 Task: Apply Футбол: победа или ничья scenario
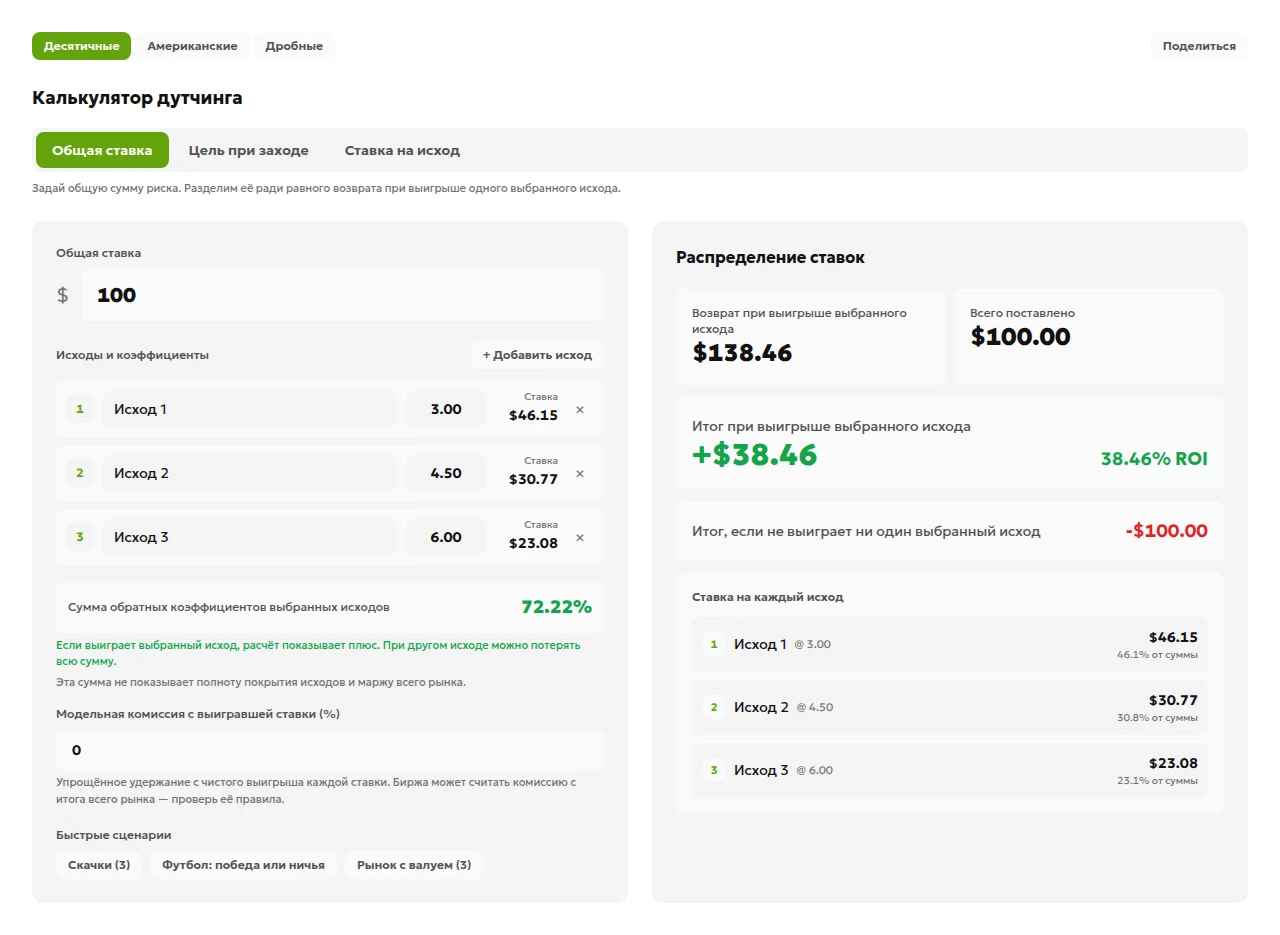(243, 865)
